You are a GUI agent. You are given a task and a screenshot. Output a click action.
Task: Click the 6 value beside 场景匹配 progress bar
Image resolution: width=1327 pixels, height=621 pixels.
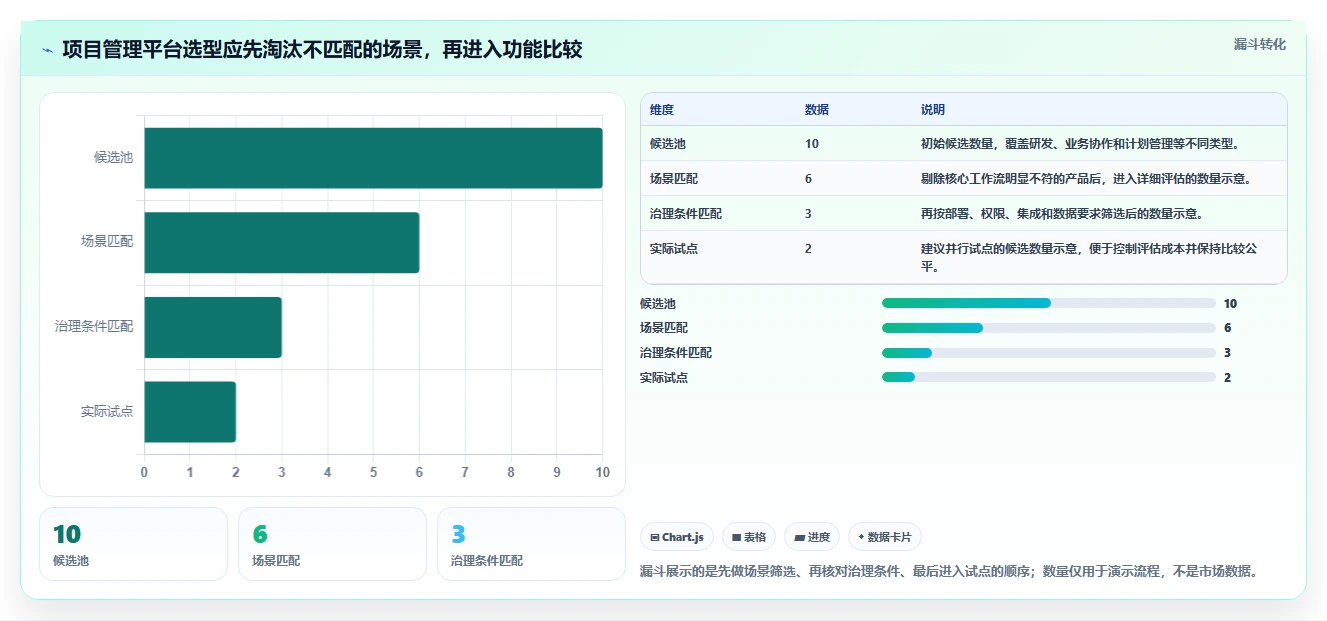click(1227, 328)
